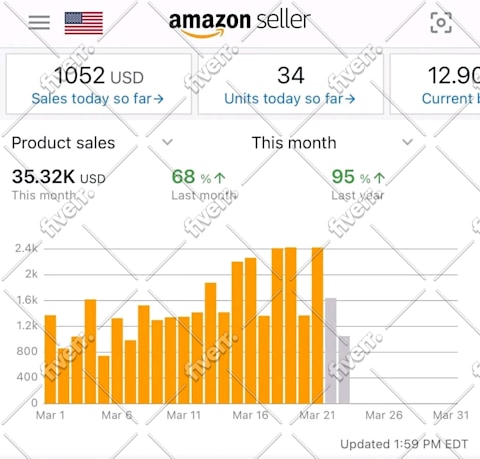Open the Current balance card

(435, 84)
